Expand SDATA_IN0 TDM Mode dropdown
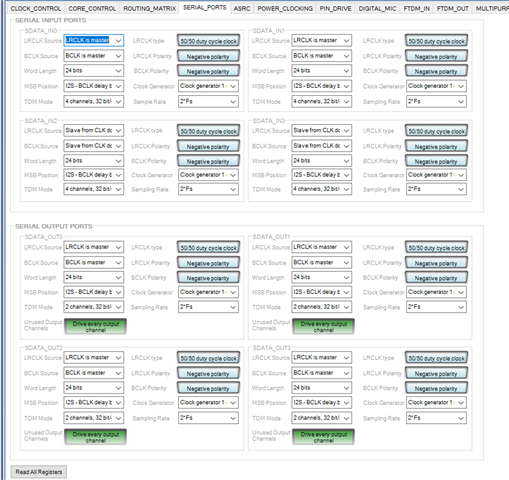 click(x=94, y=101)
